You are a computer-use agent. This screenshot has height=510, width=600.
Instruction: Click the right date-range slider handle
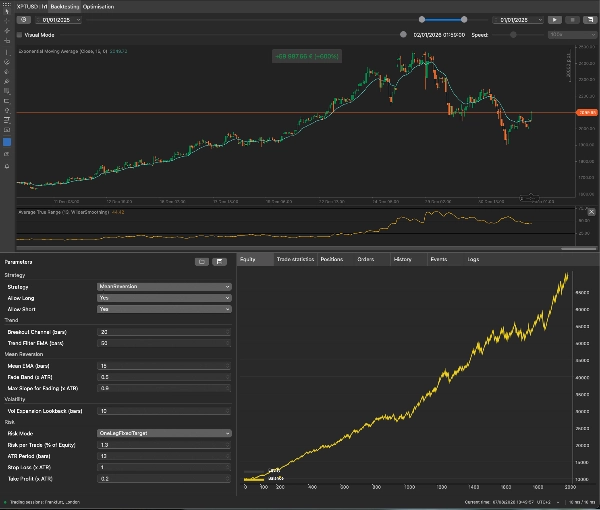[x=464, y=20]
